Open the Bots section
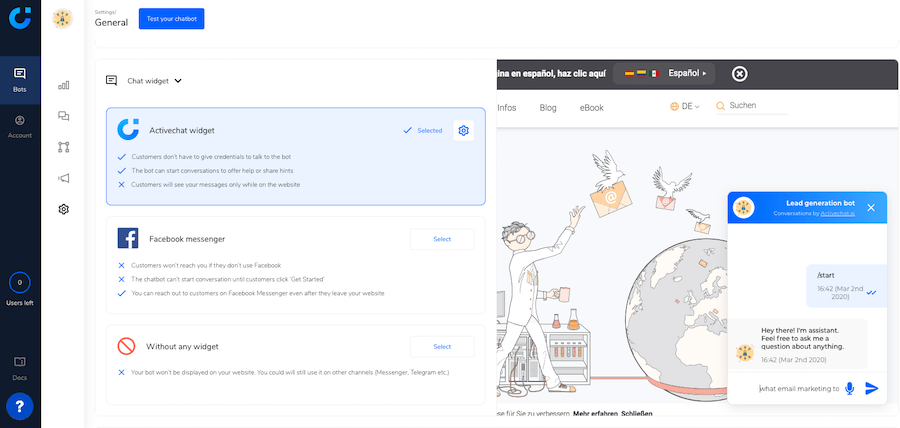900x428 pixels. point(20,80)
